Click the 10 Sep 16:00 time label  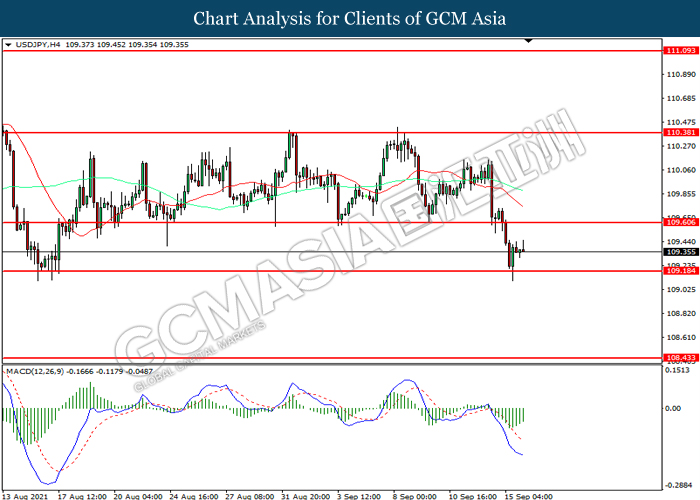[473, 496]
